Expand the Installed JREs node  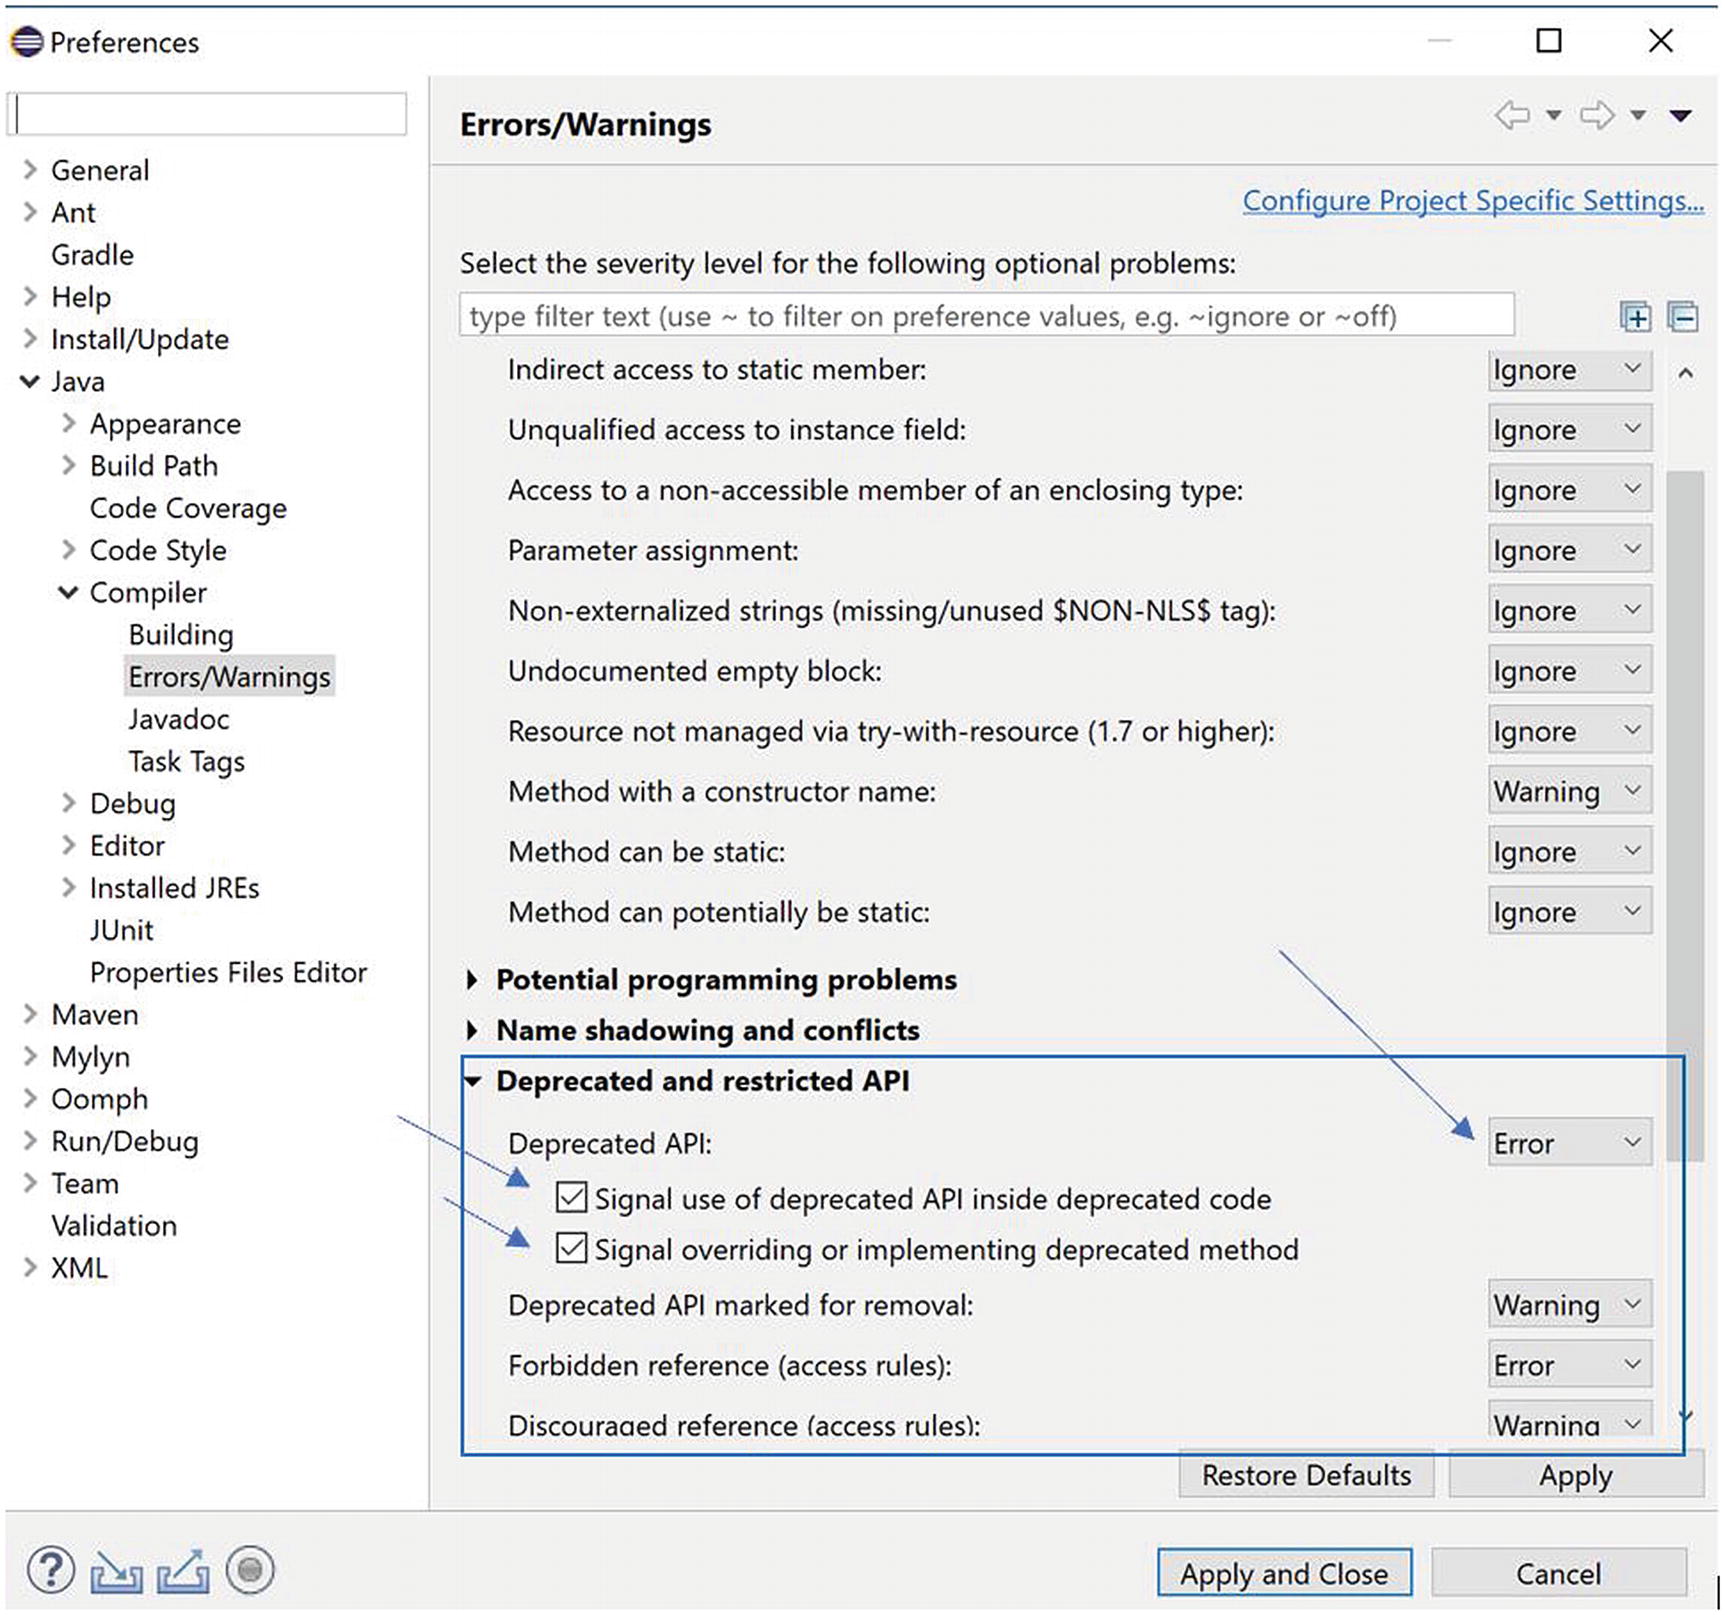pos(68,887)
